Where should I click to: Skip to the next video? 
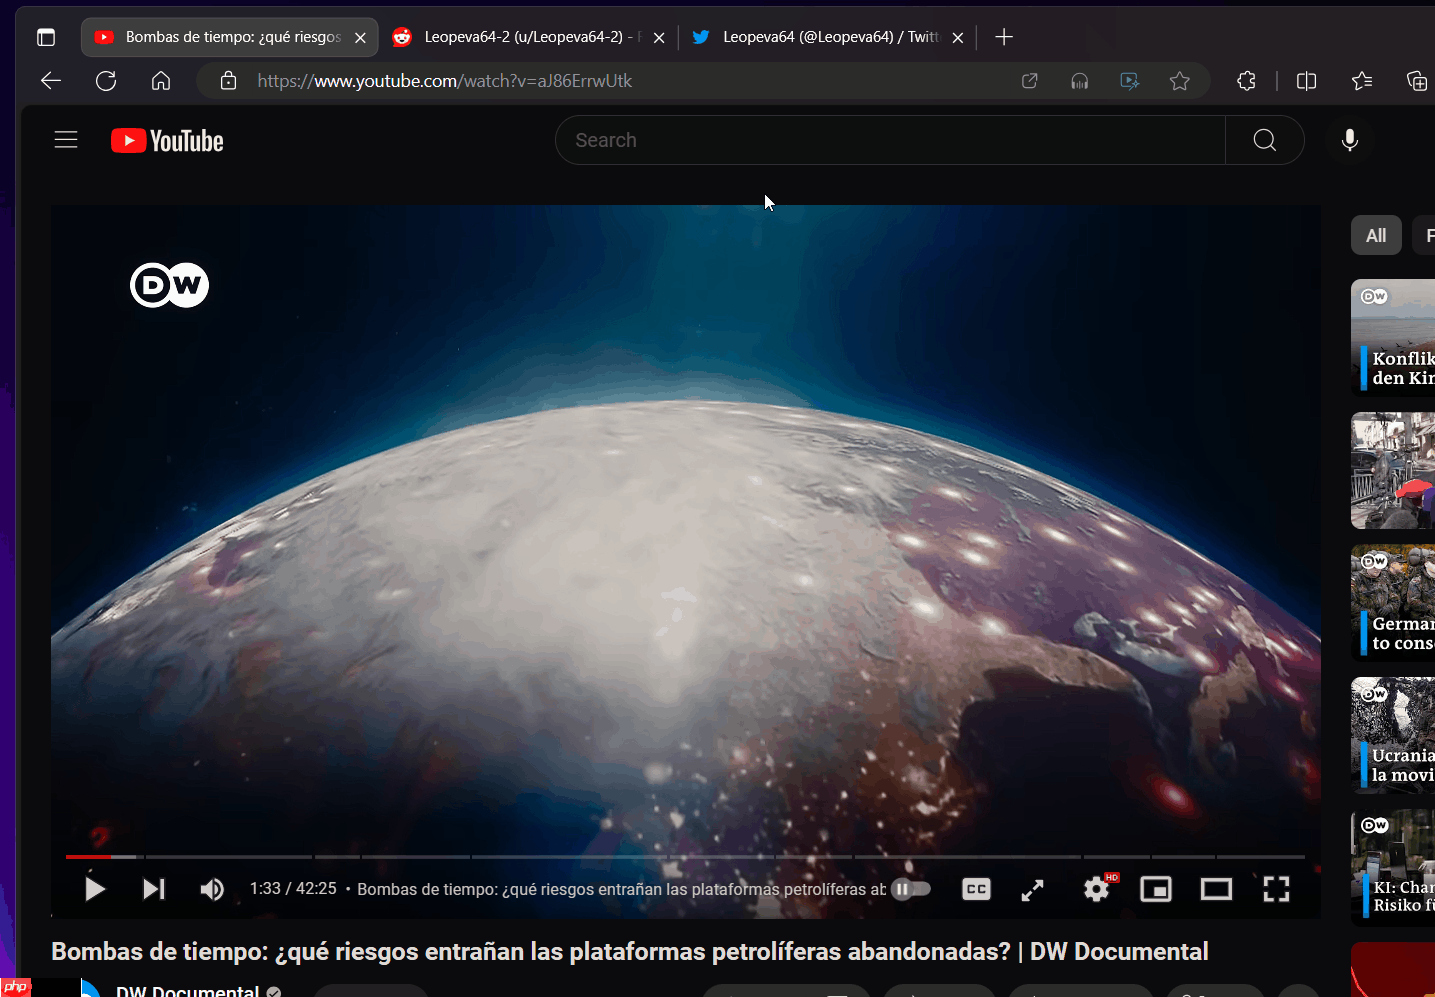click(152, 888)
